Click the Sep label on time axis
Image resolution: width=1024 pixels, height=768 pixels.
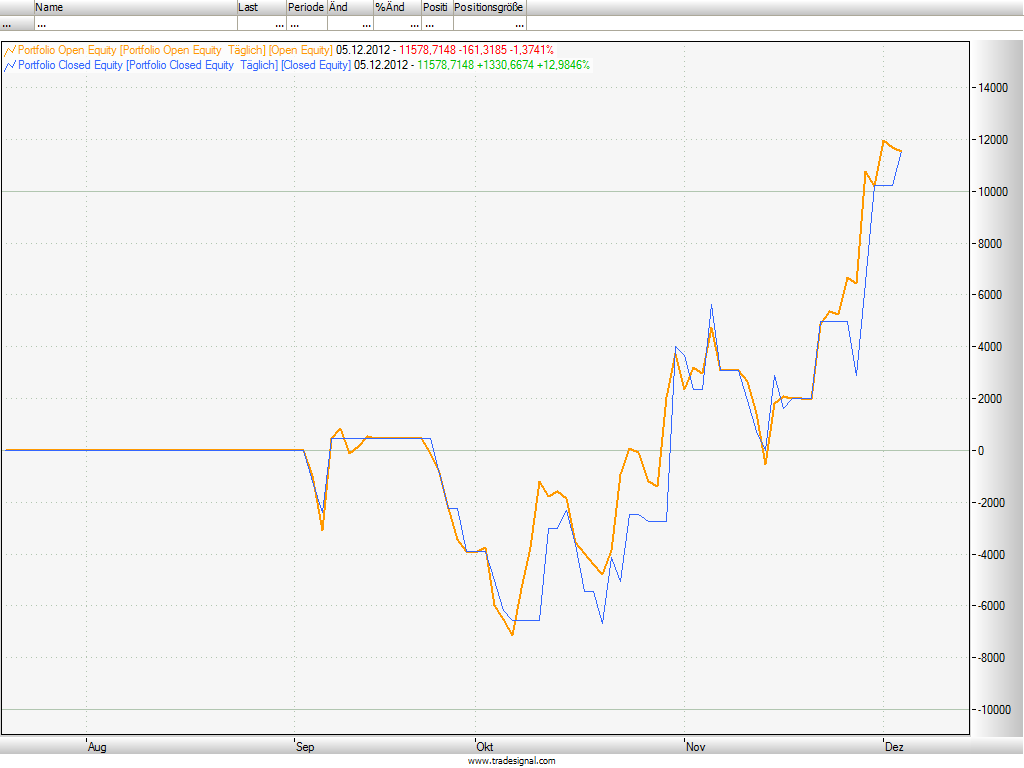tap(305, 747)
